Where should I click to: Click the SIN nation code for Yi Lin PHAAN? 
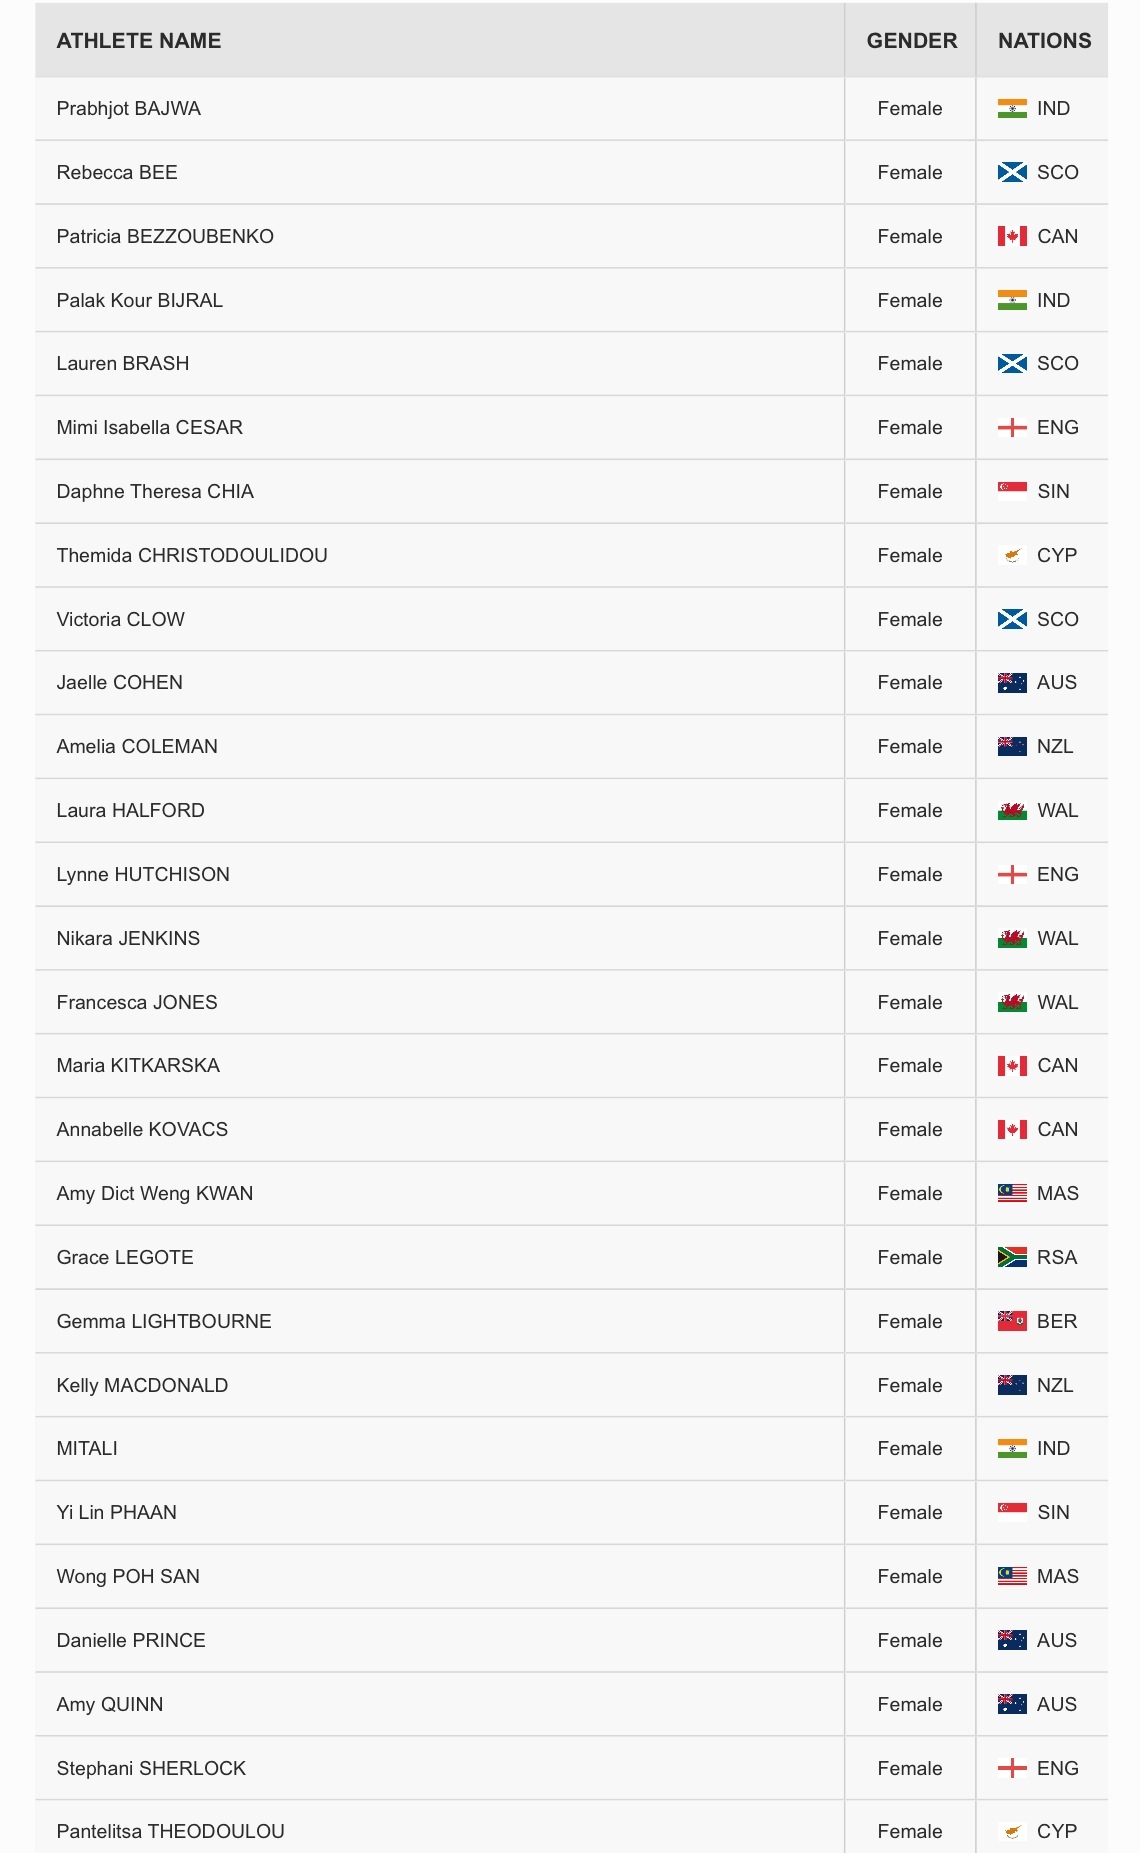click(1053, 1512)
